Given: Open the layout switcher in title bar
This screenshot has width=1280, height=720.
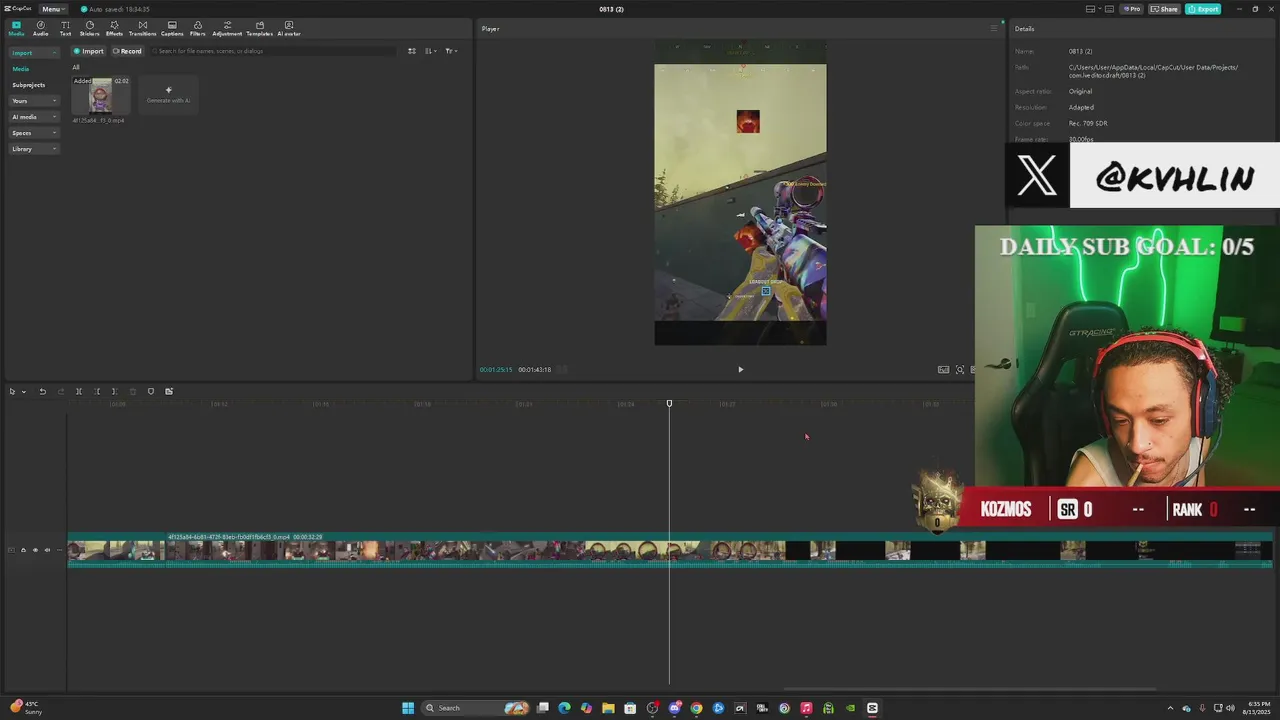Looking at the screenshot, I should 1093,9.
